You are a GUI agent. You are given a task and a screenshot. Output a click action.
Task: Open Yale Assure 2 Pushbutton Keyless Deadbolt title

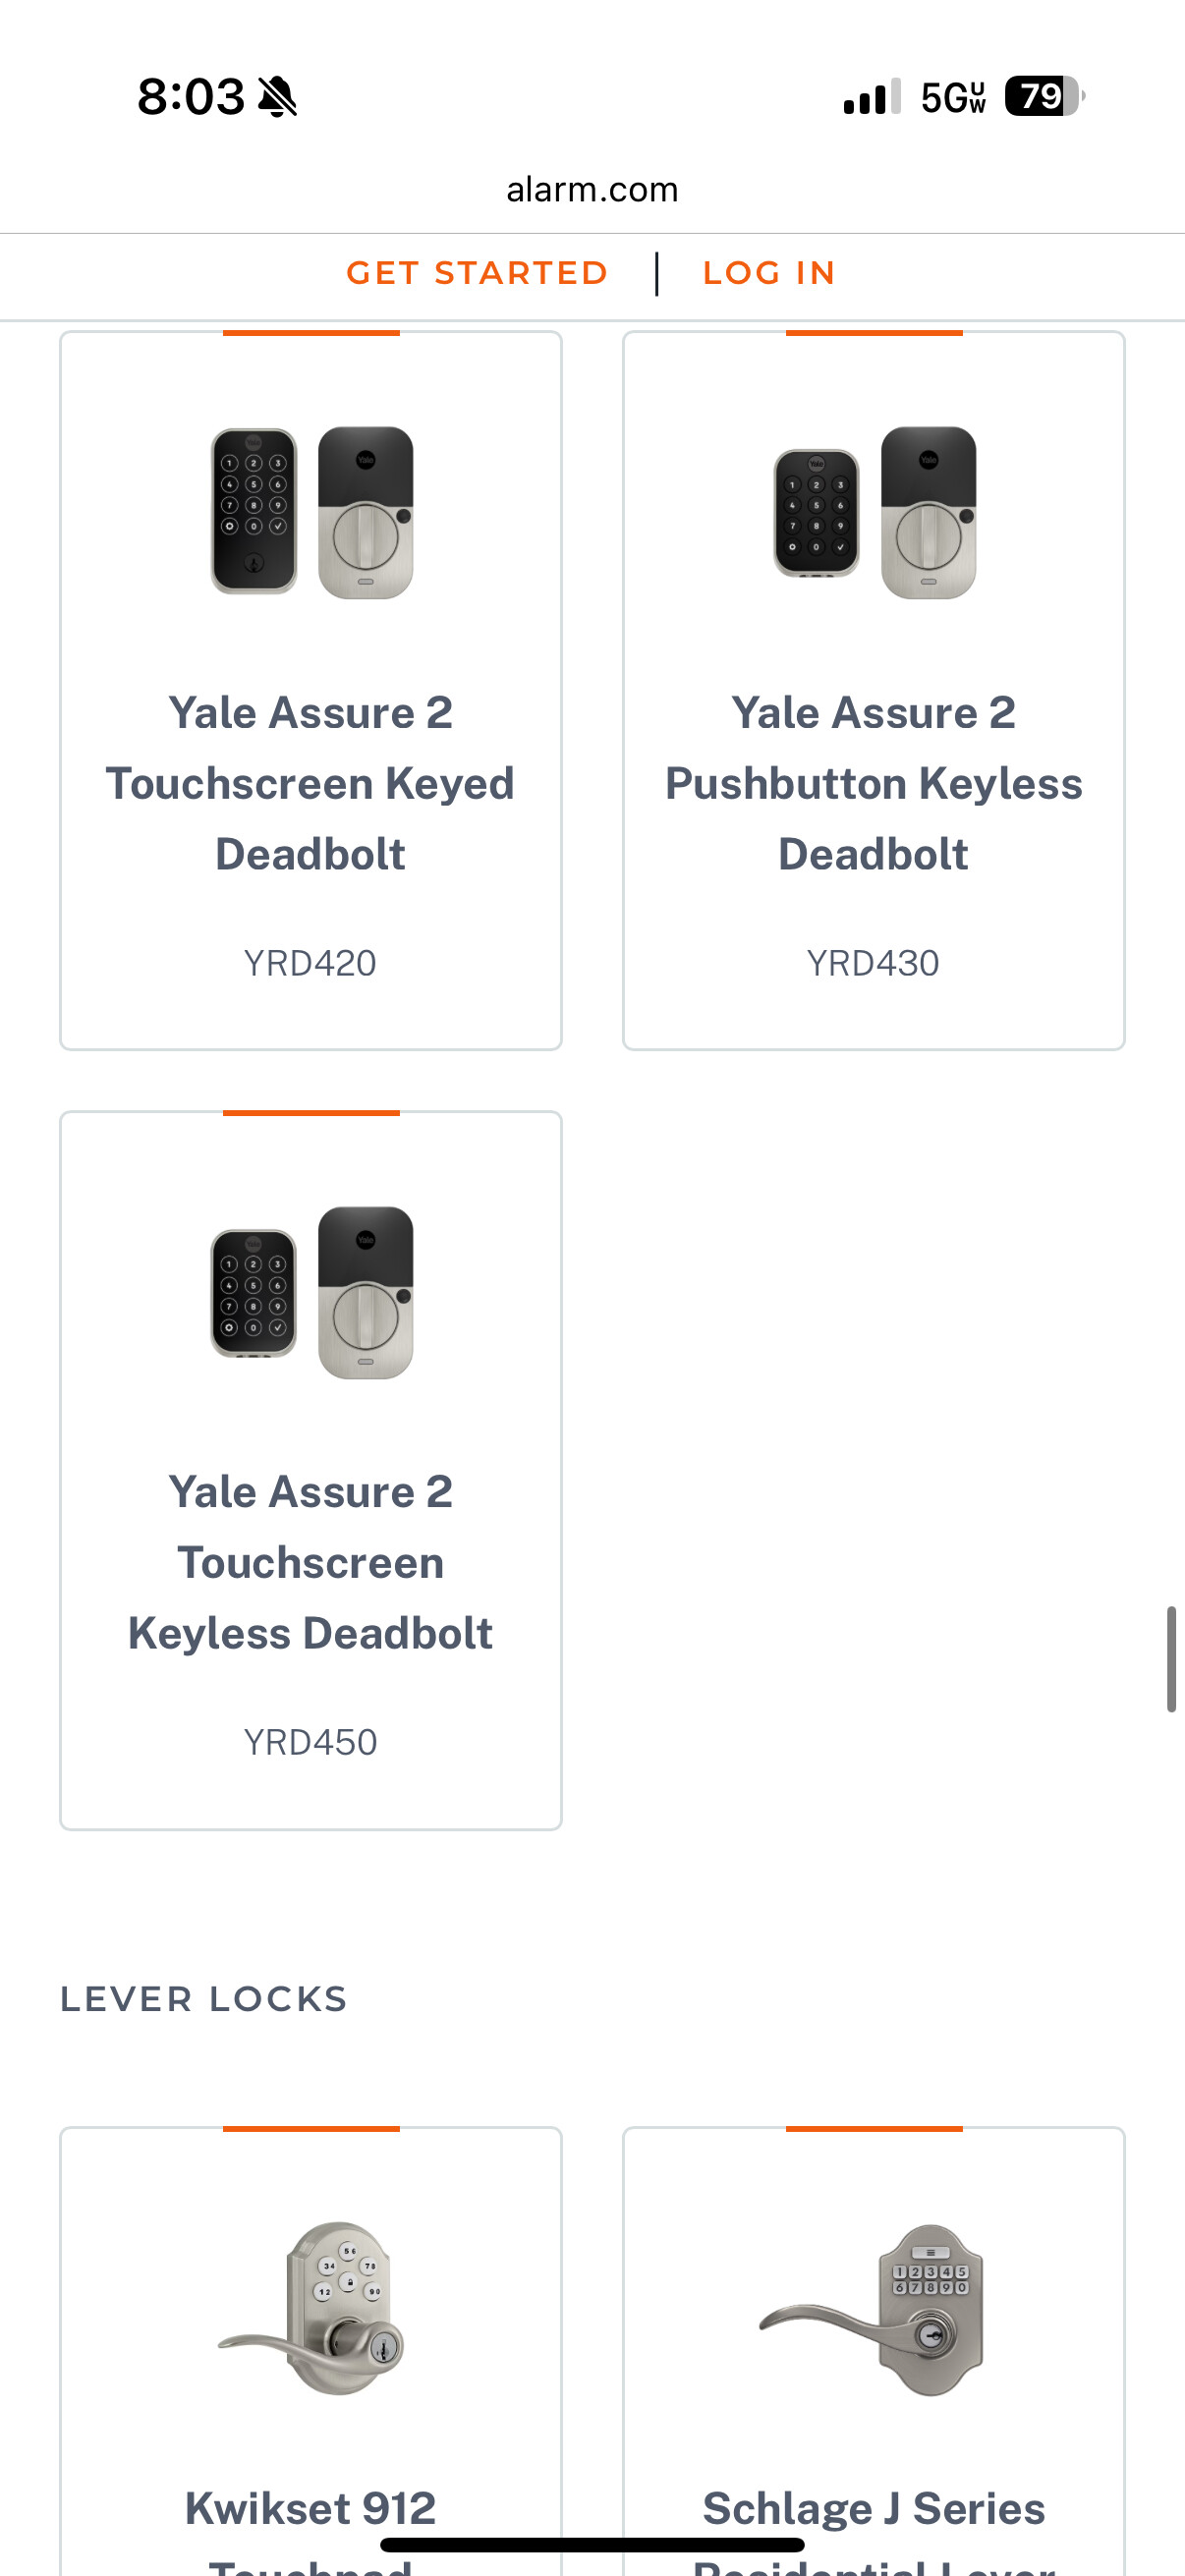click(874, 783)
